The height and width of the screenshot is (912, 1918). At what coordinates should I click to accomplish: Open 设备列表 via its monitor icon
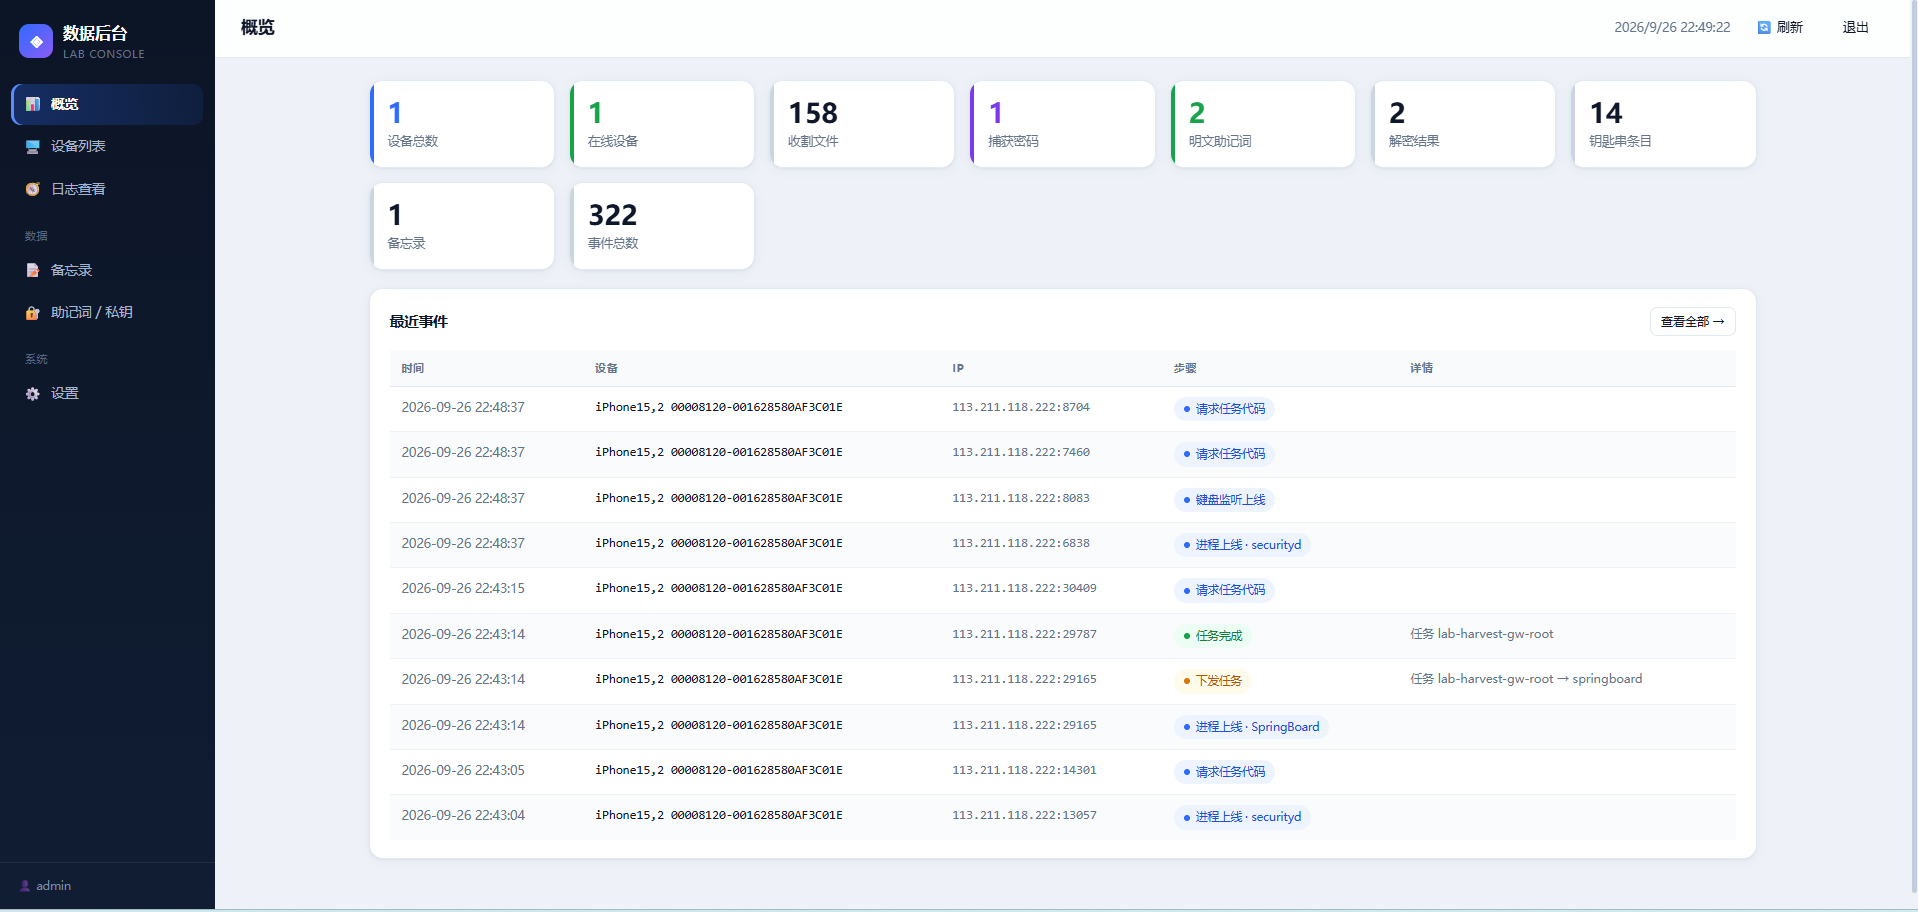pyautogui.click(x=33, y=147)
